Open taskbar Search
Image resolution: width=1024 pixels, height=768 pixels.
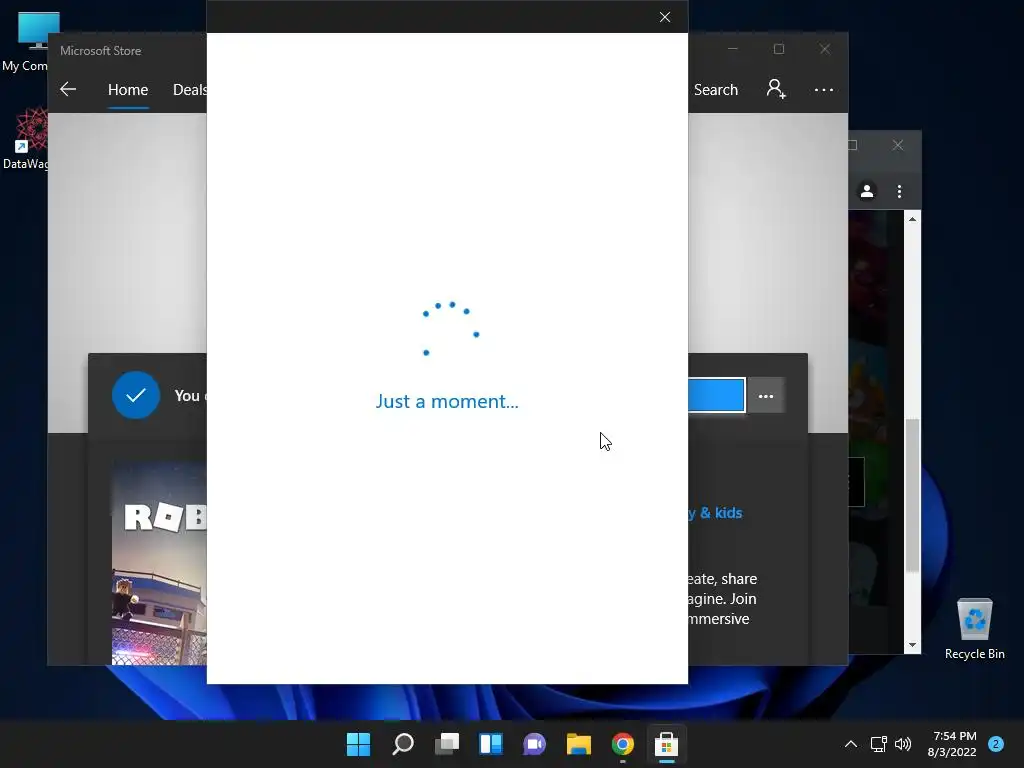point(402,744)
